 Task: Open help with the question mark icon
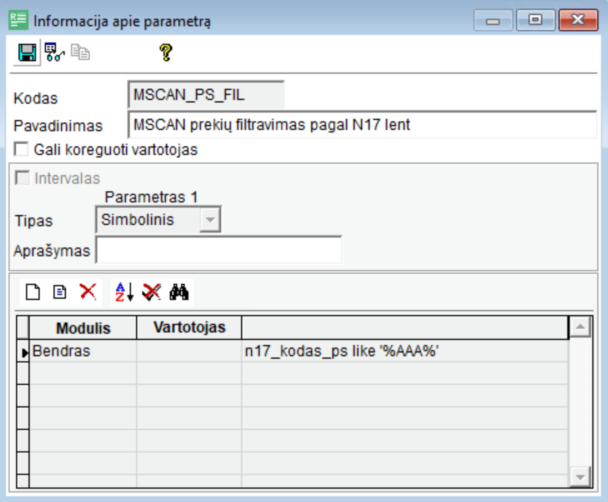tap(166, 53)
